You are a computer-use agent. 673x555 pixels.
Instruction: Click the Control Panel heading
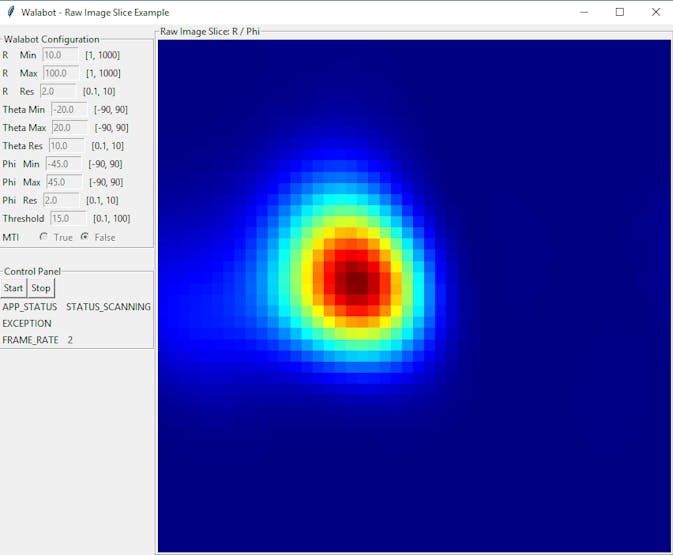[33, 271]
